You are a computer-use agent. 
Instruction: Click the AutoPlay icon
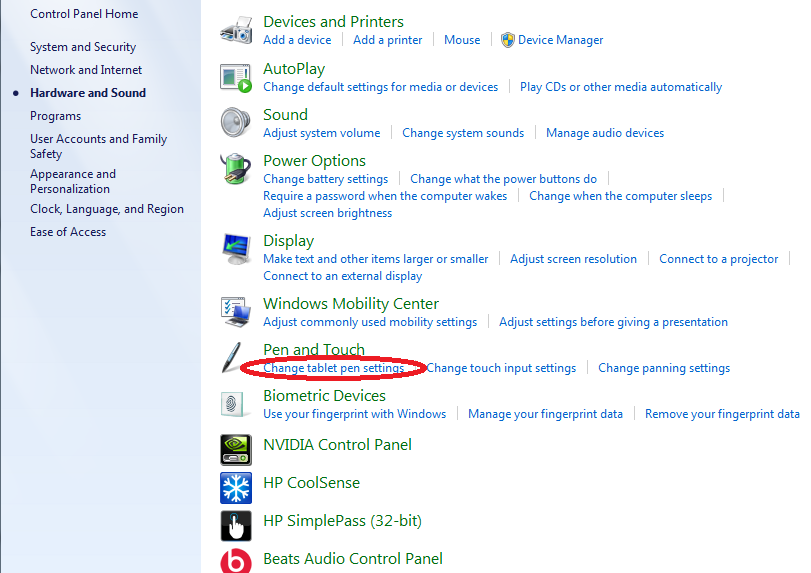pyautogui.click(x=236, y=78)
